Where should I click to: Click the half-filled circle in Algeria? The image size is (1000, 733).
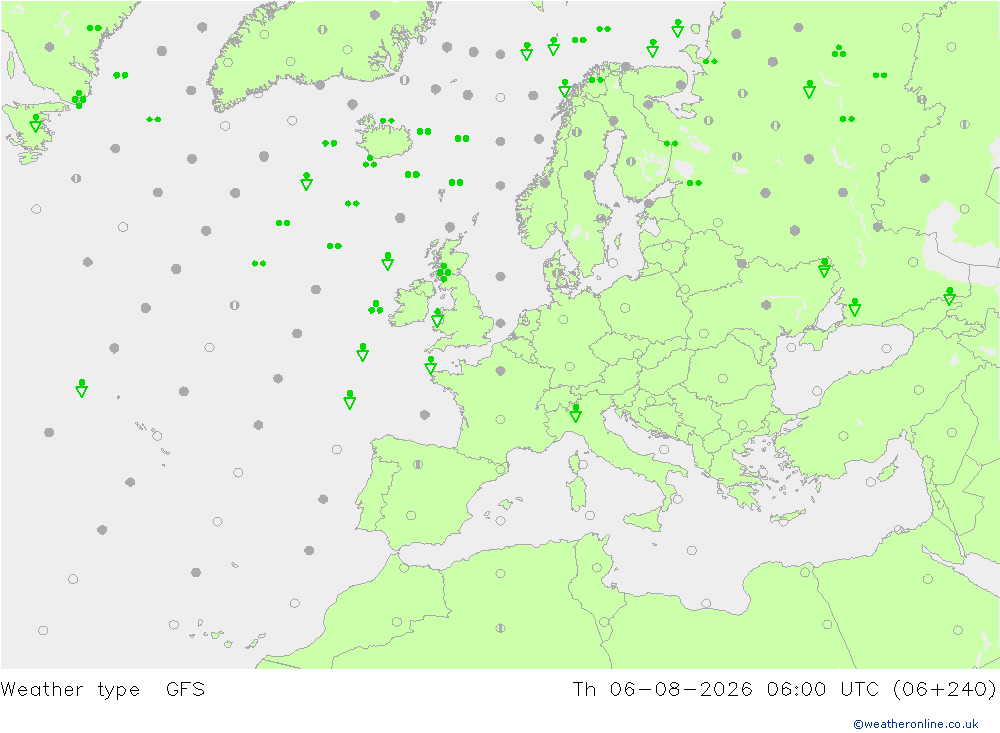point(501,628)
